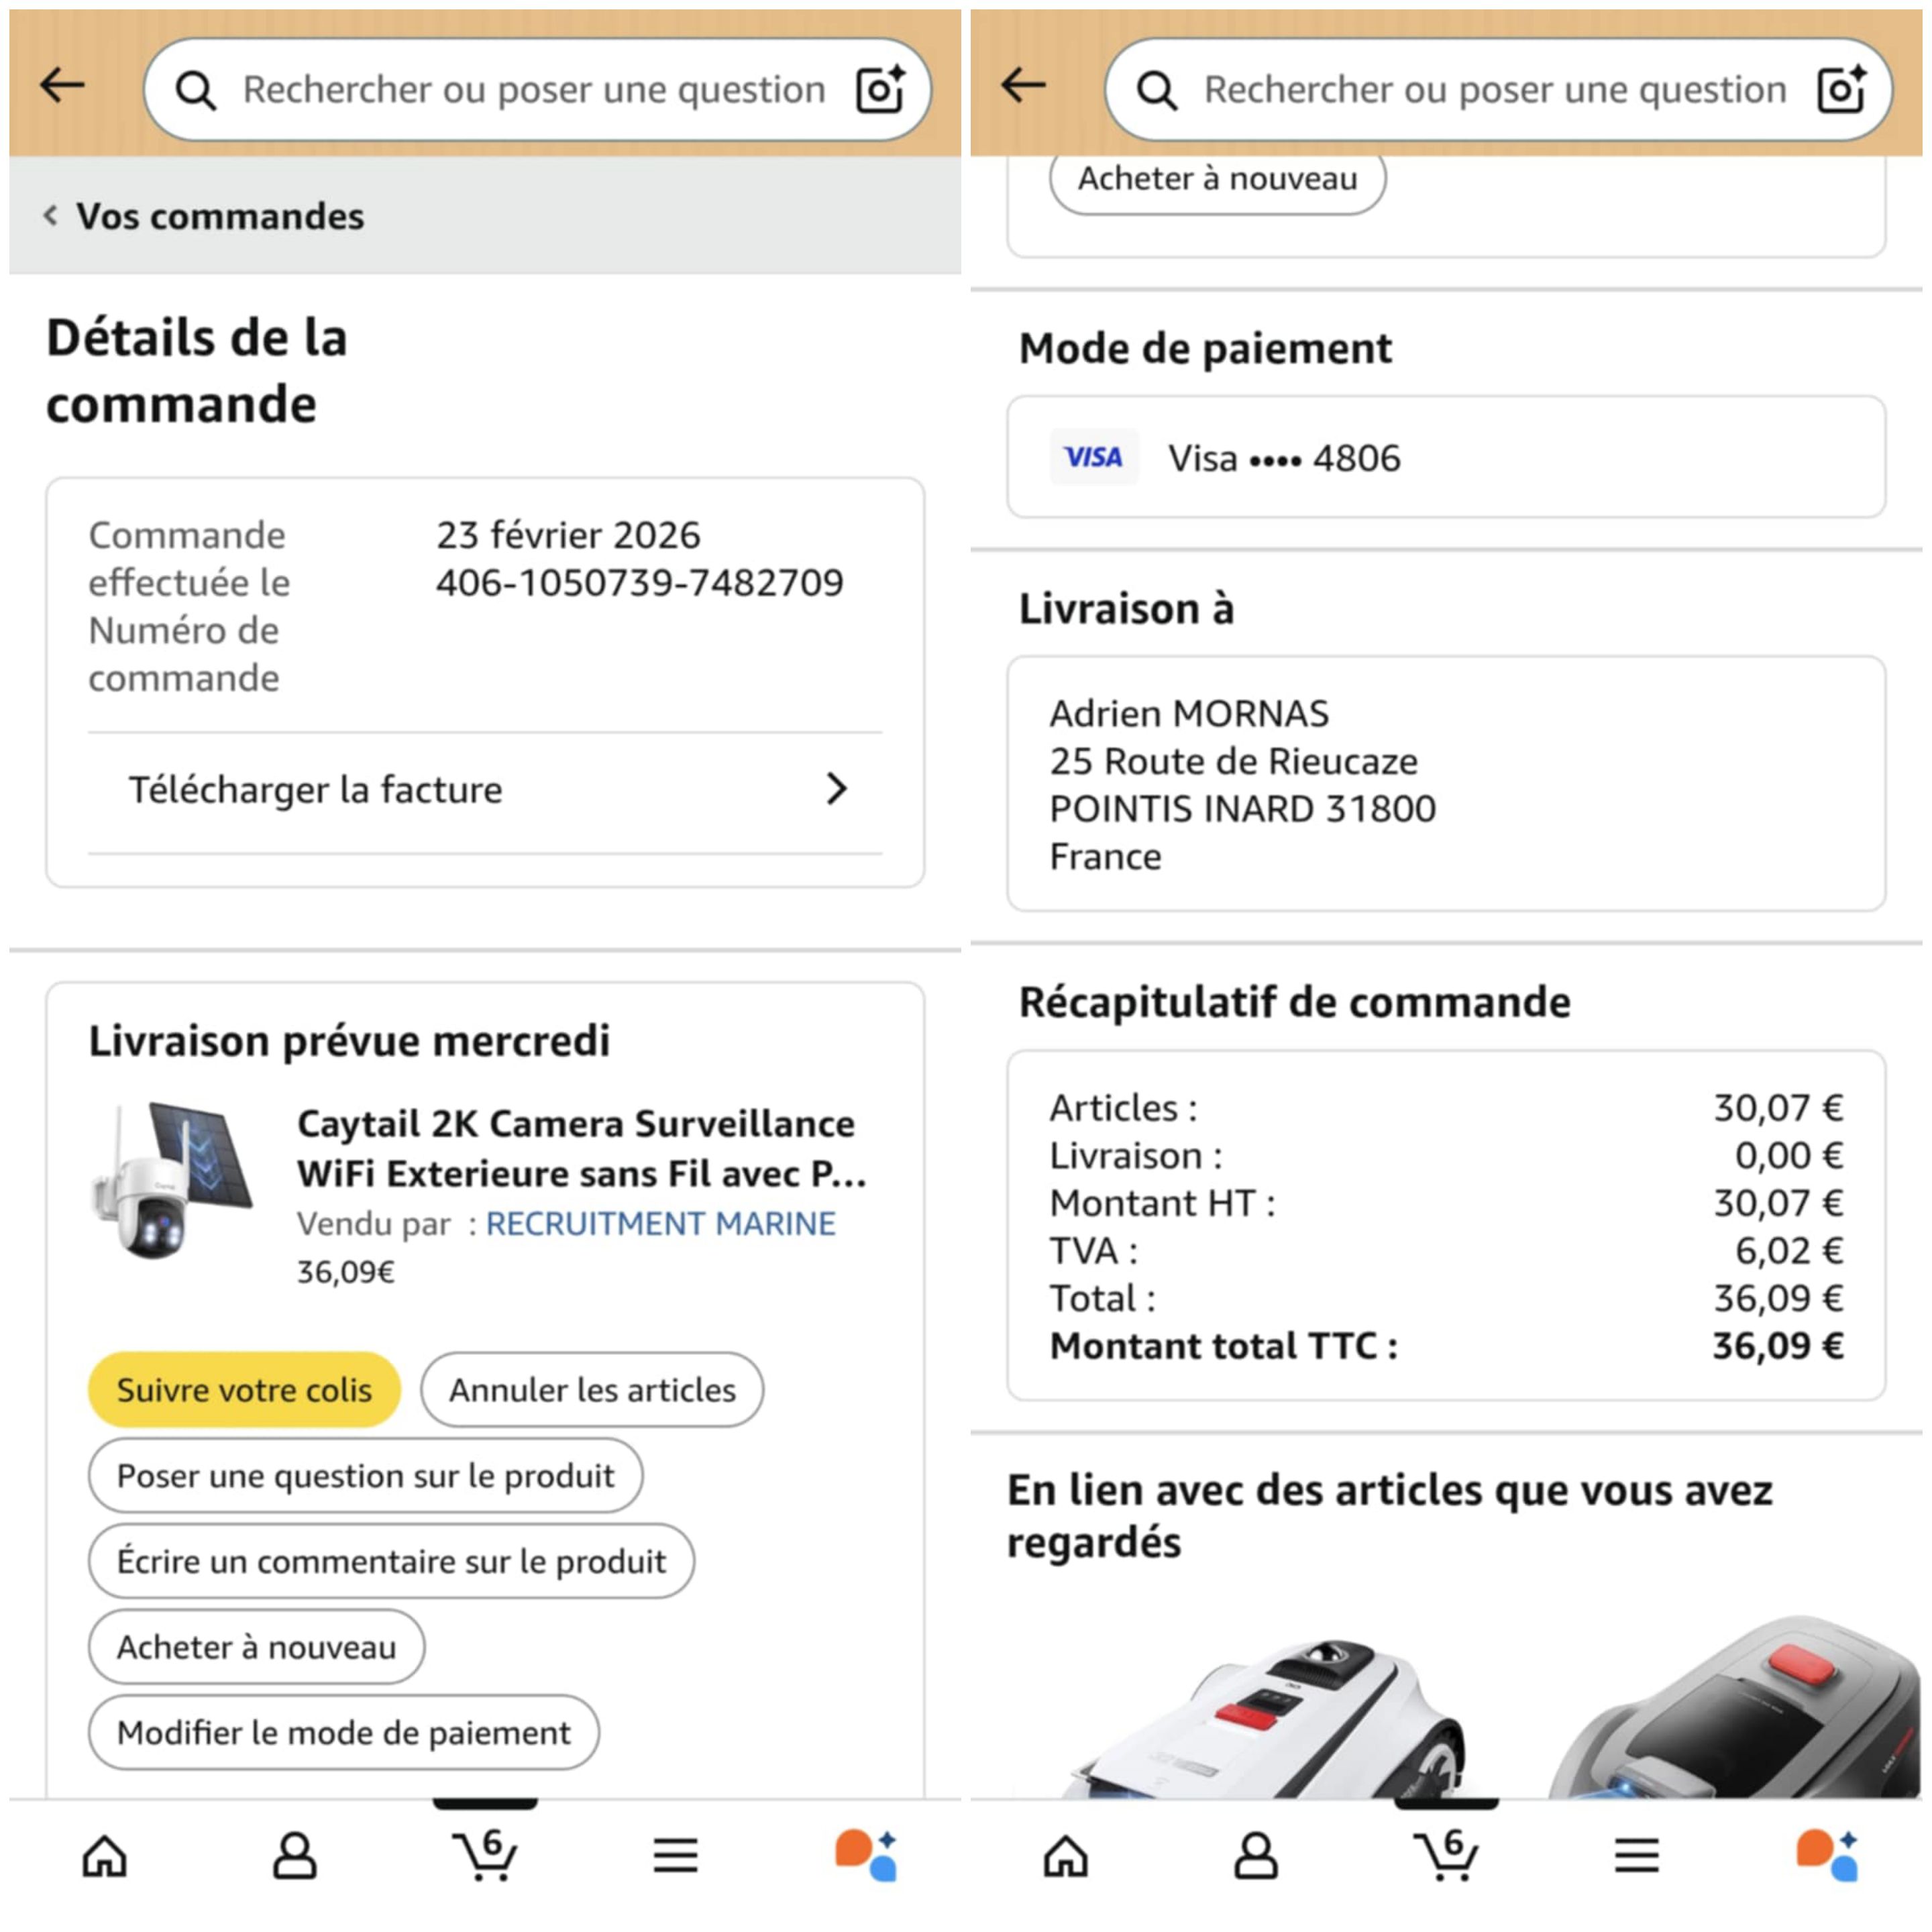
Task: Open the Visa 4806 payment card
Action: point(1445,458)
